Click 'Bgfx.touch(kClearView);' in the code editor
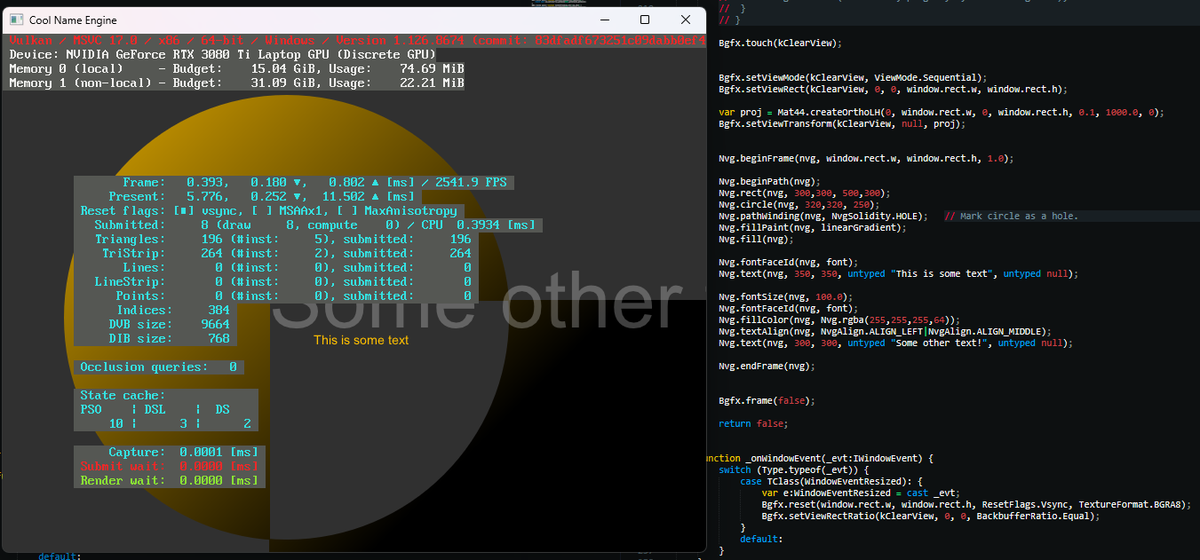Image resolution: width=1200 pixels, height=560 pixels. coord(780,43)
